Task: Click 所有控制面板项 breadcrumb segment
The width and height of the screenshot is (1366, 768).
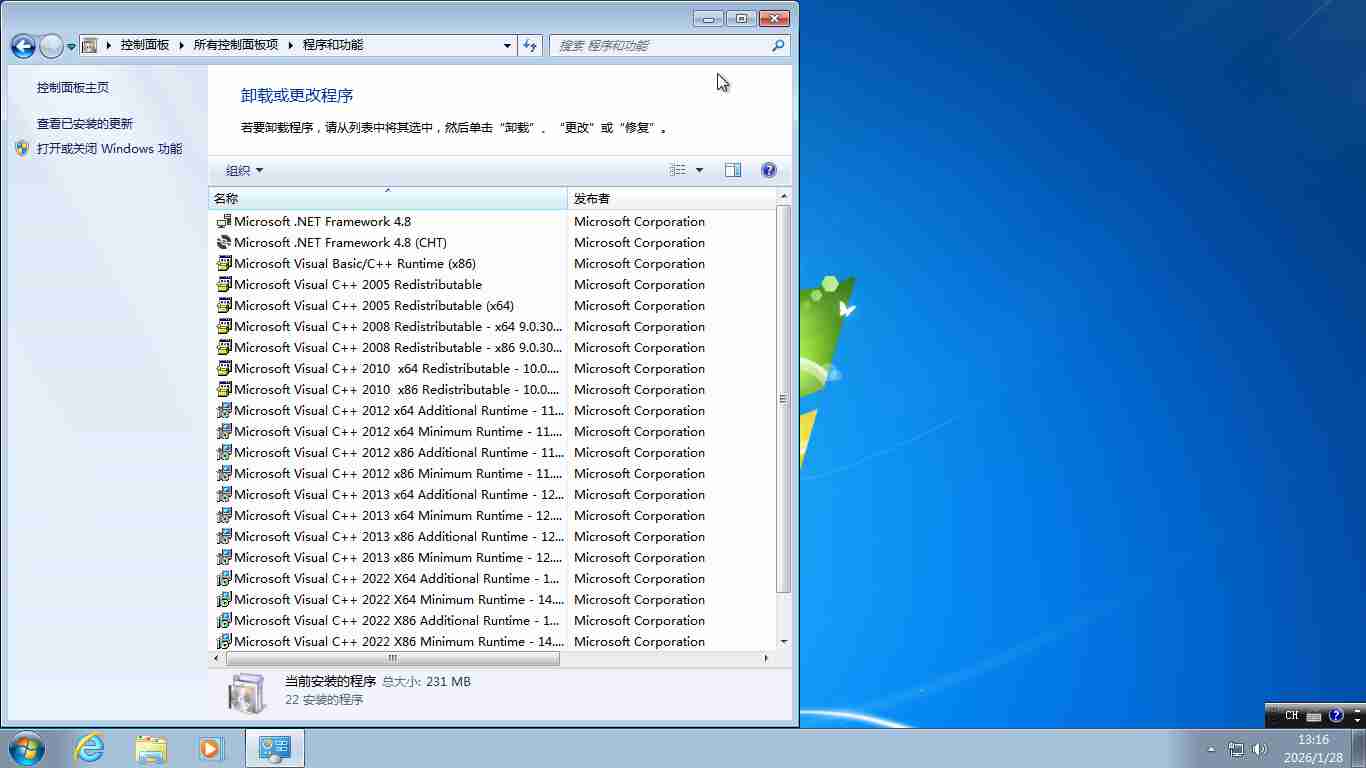Action: [236, 45]
